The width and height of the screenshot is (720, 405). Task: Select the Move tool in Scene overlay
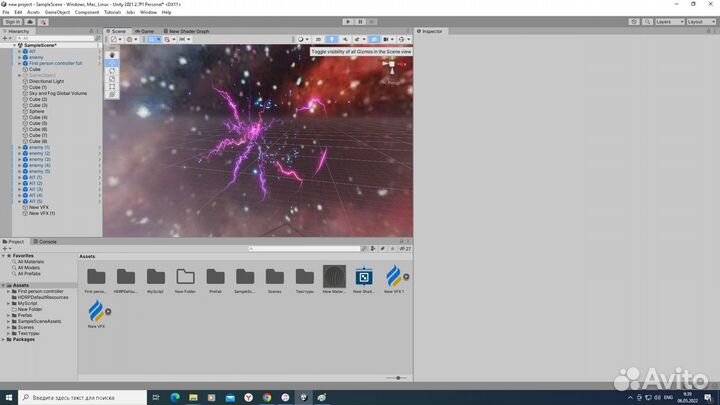[x=112, y=63]
